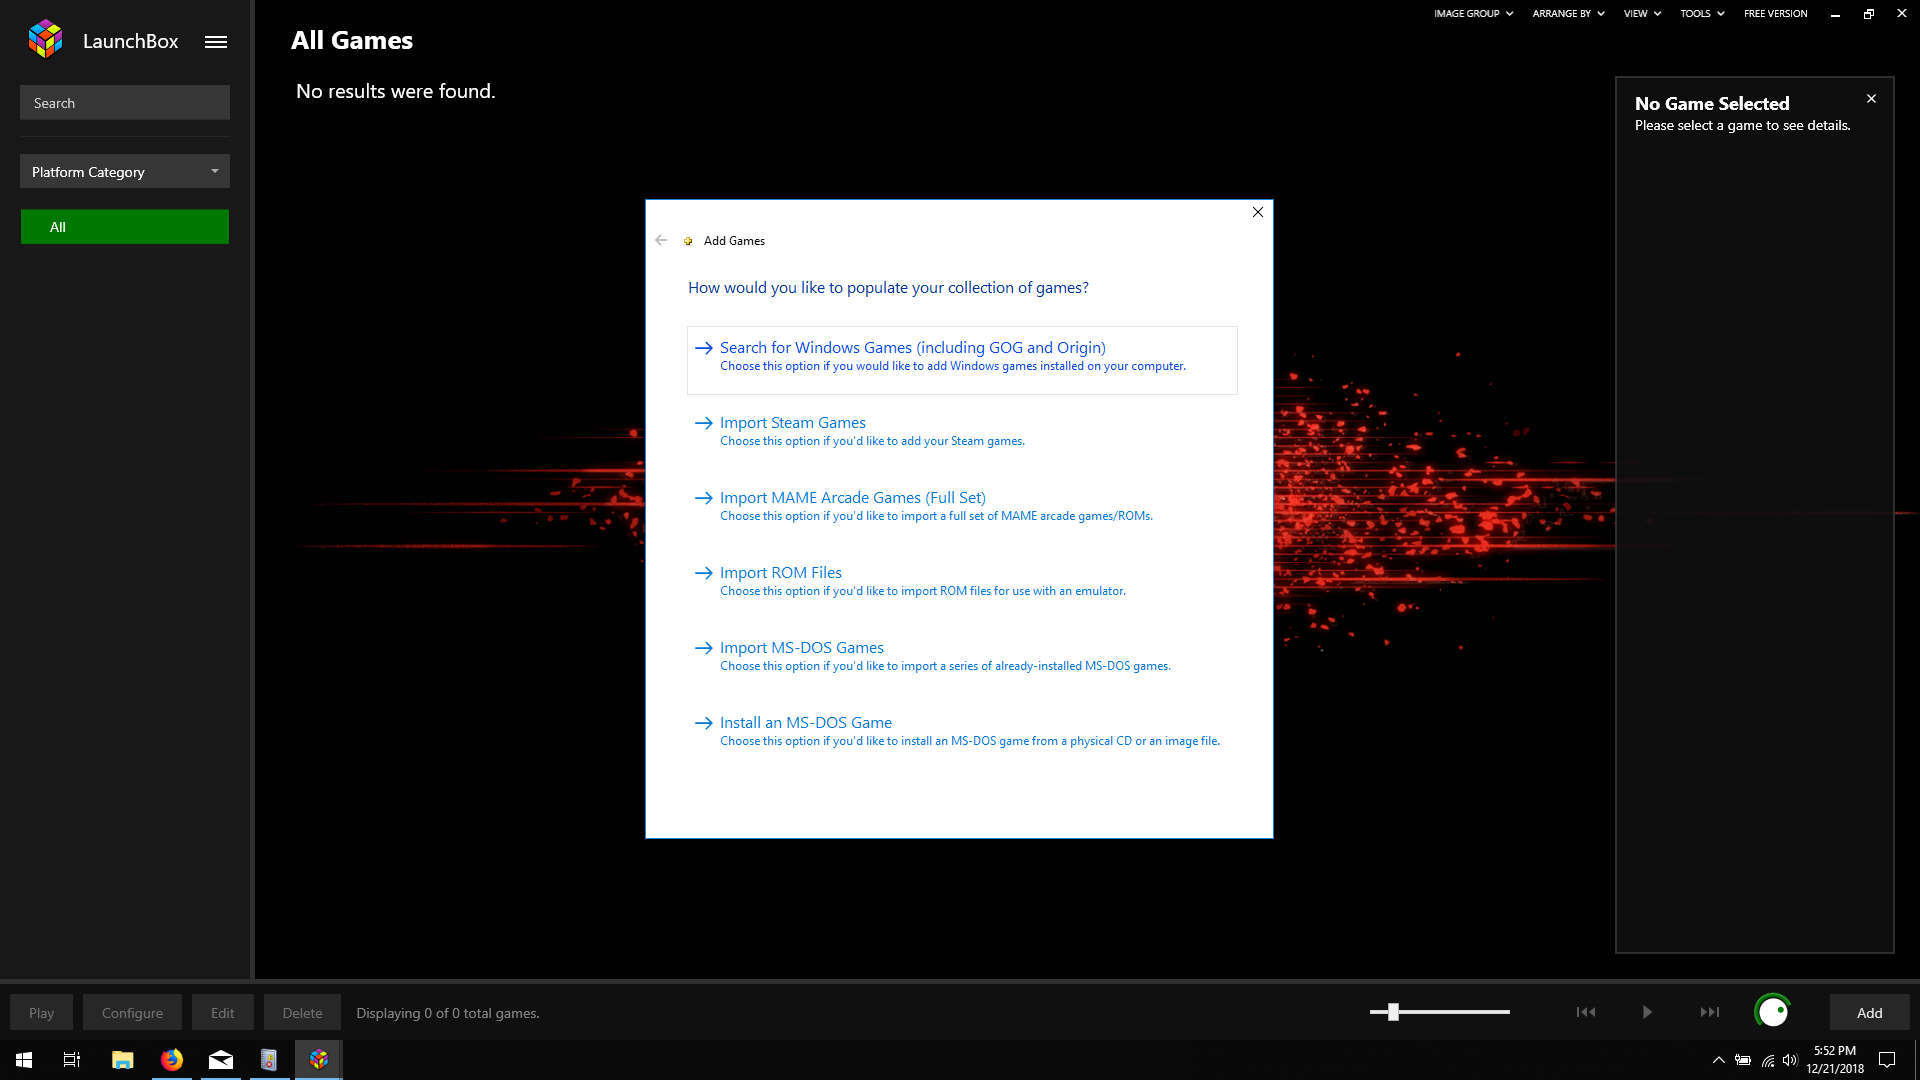
Task: Click the All Games heading
Action: pos(352,40)
